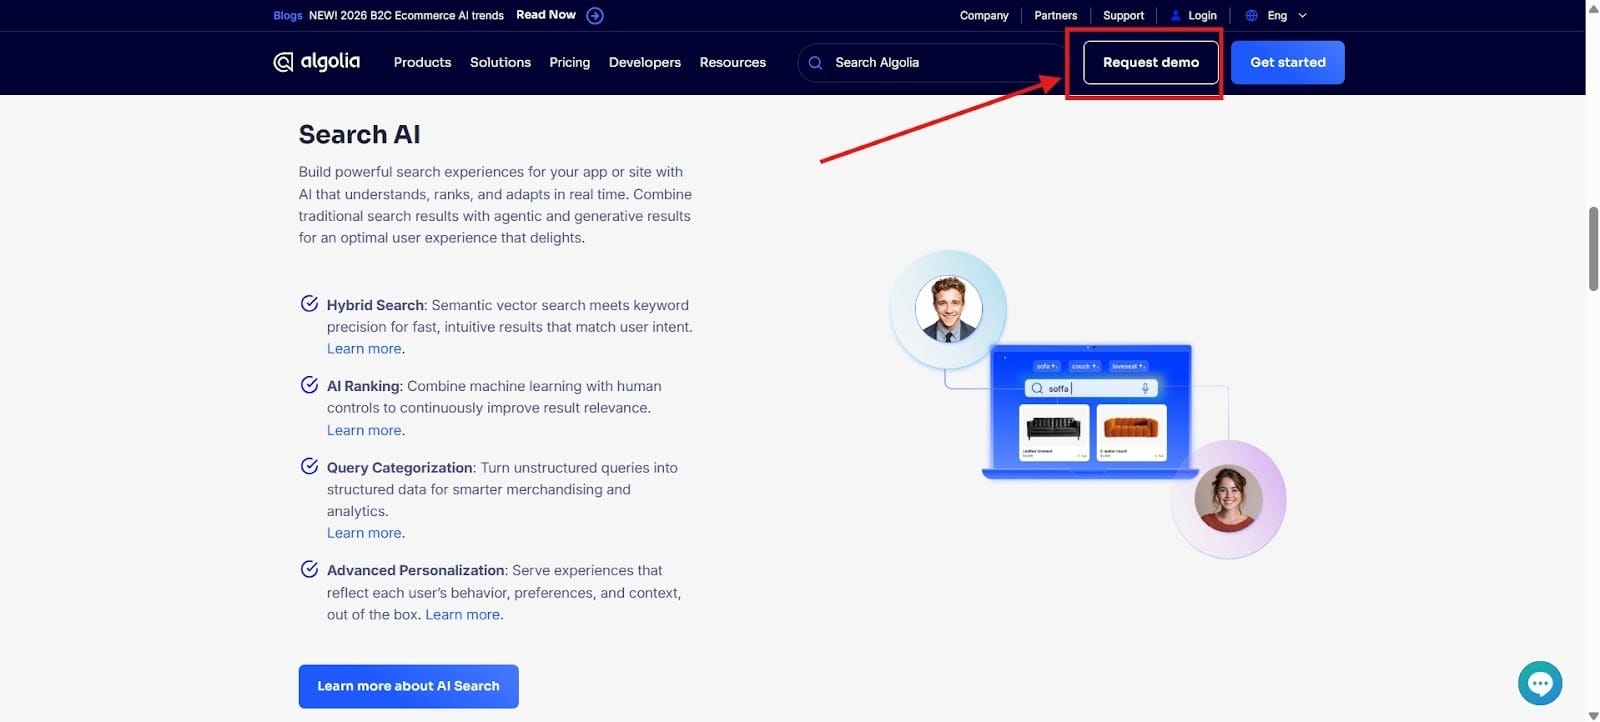
Task: Click Learn more under AI Ranking
Action: (364, 430)
